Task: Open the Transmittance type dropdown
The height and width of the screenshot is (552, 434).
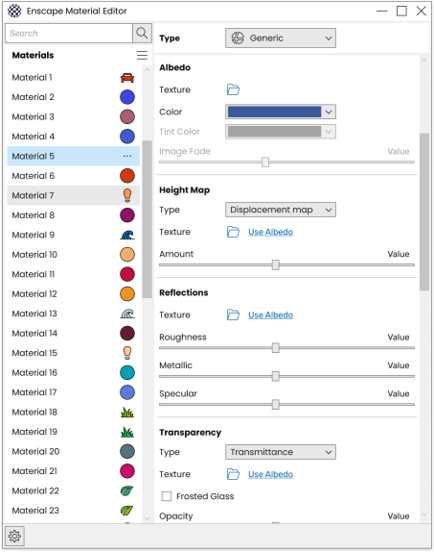Action: 280,452
